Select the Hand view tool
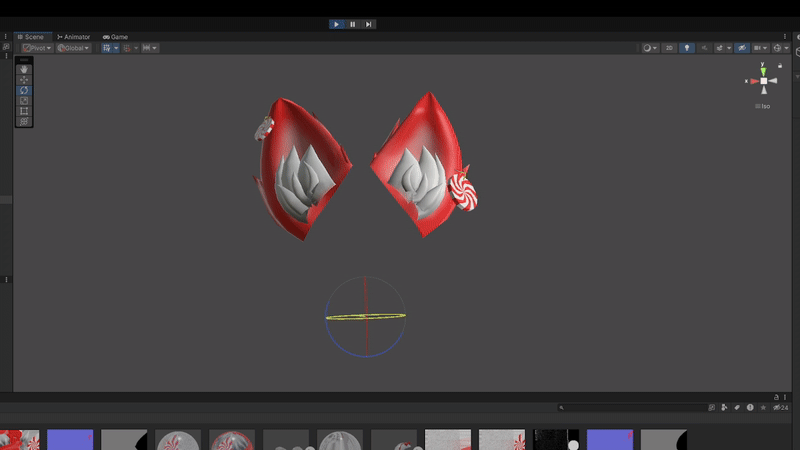The height and width of the screenshot is (450, 800). coord(25,69)
